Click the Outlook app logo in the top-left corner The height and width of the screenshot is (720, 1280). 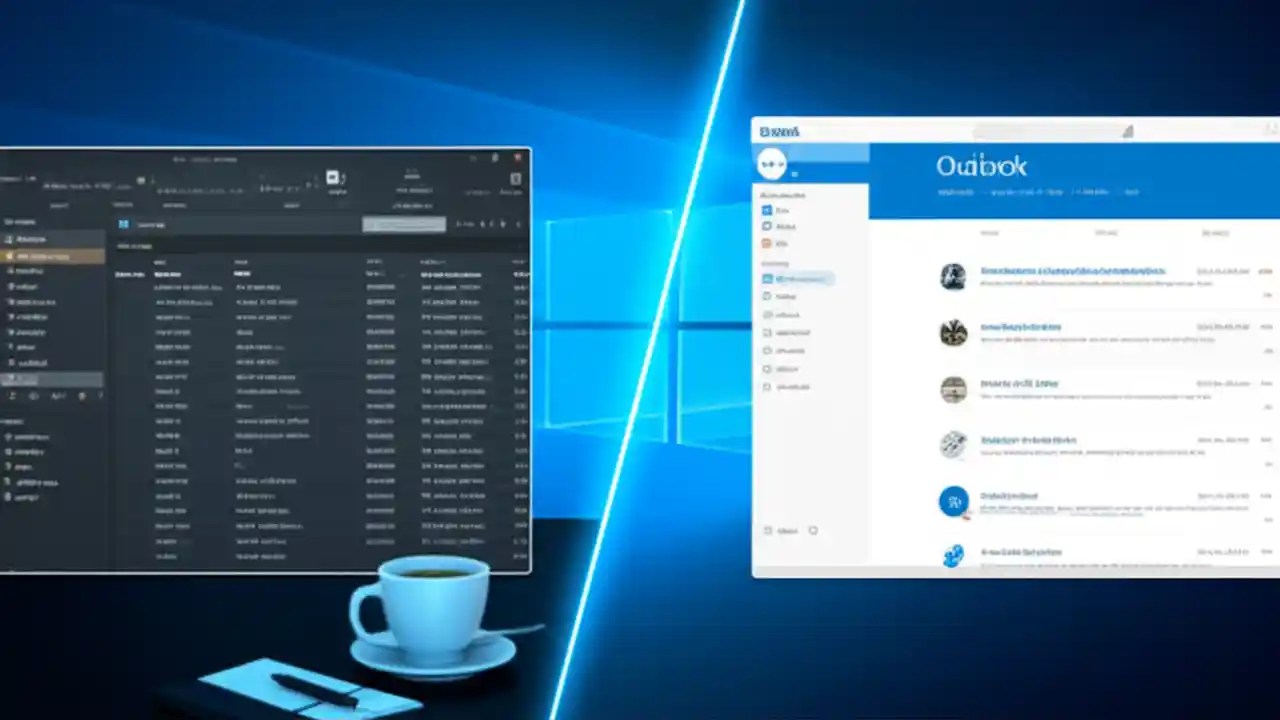(766, 130)
